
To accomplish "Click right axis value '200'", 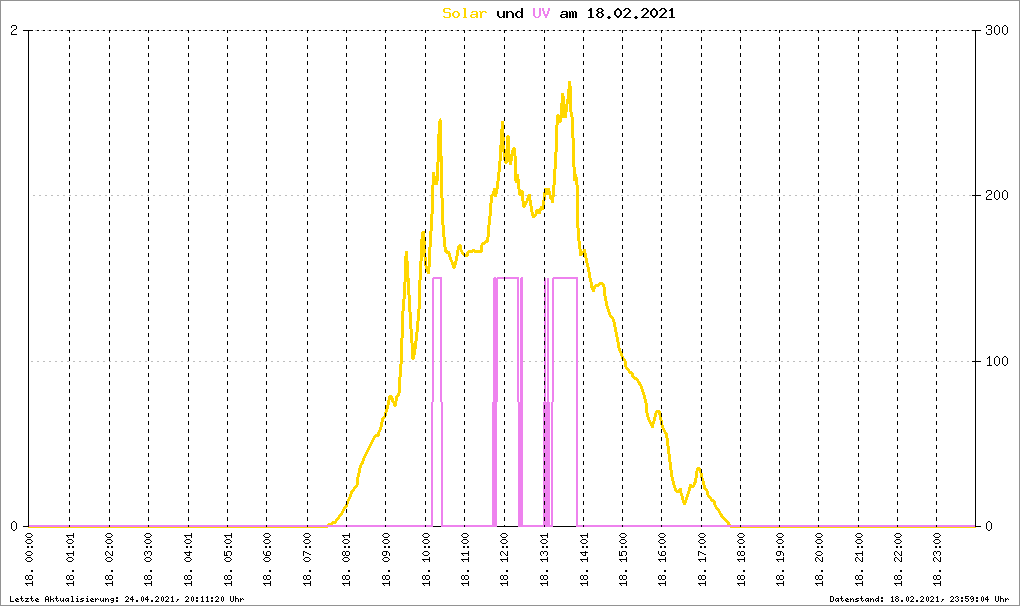I will (997, 195).
